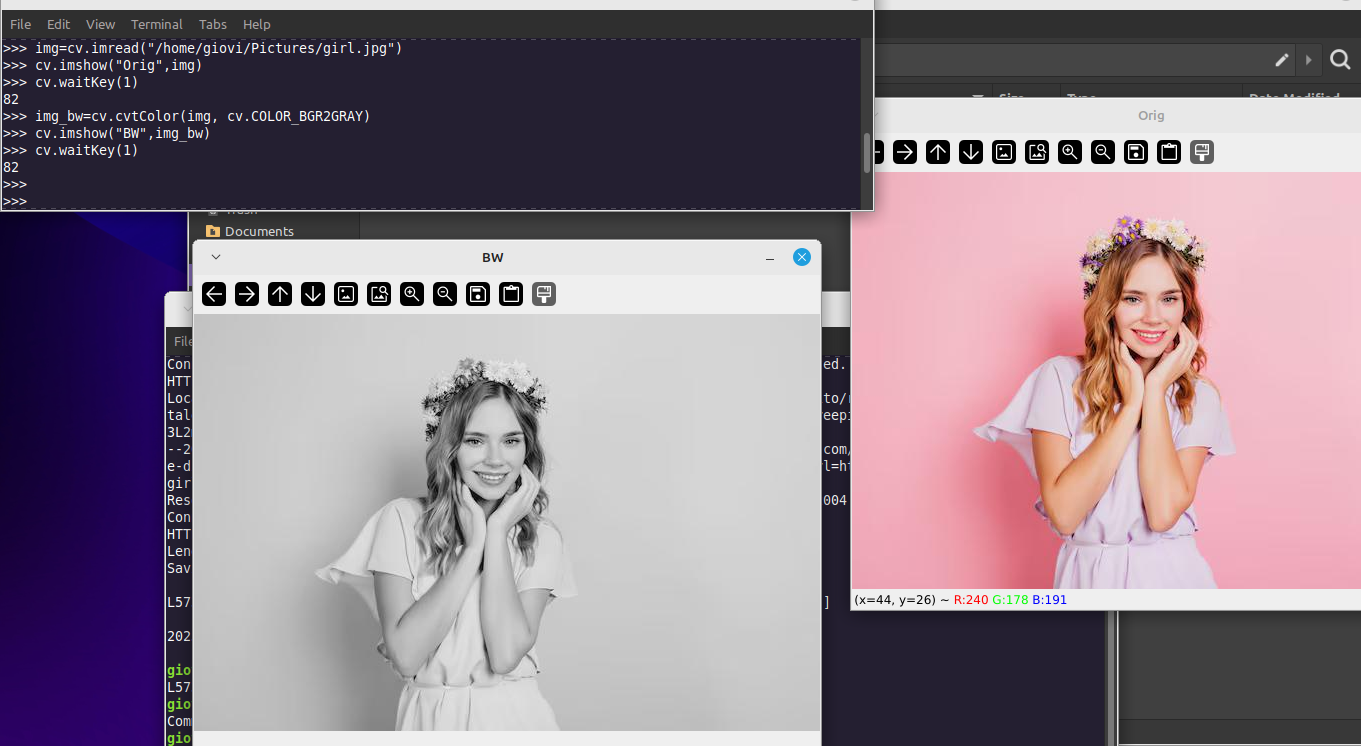
Task: Open the Edit menu in terminal
Action: click(x=58, y=24)
